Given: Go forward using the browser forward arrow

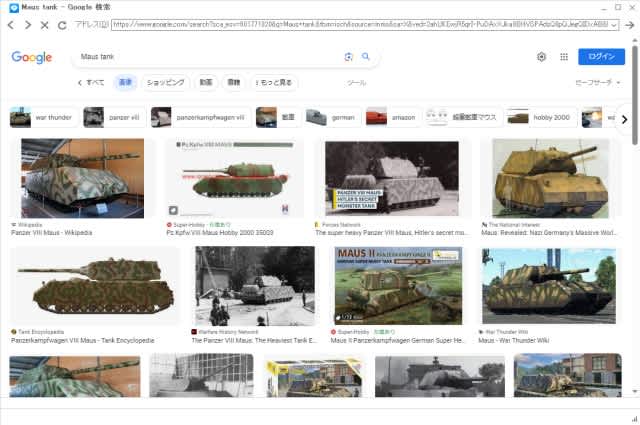Looking at the screenshot, I should (x=27, y=25).
